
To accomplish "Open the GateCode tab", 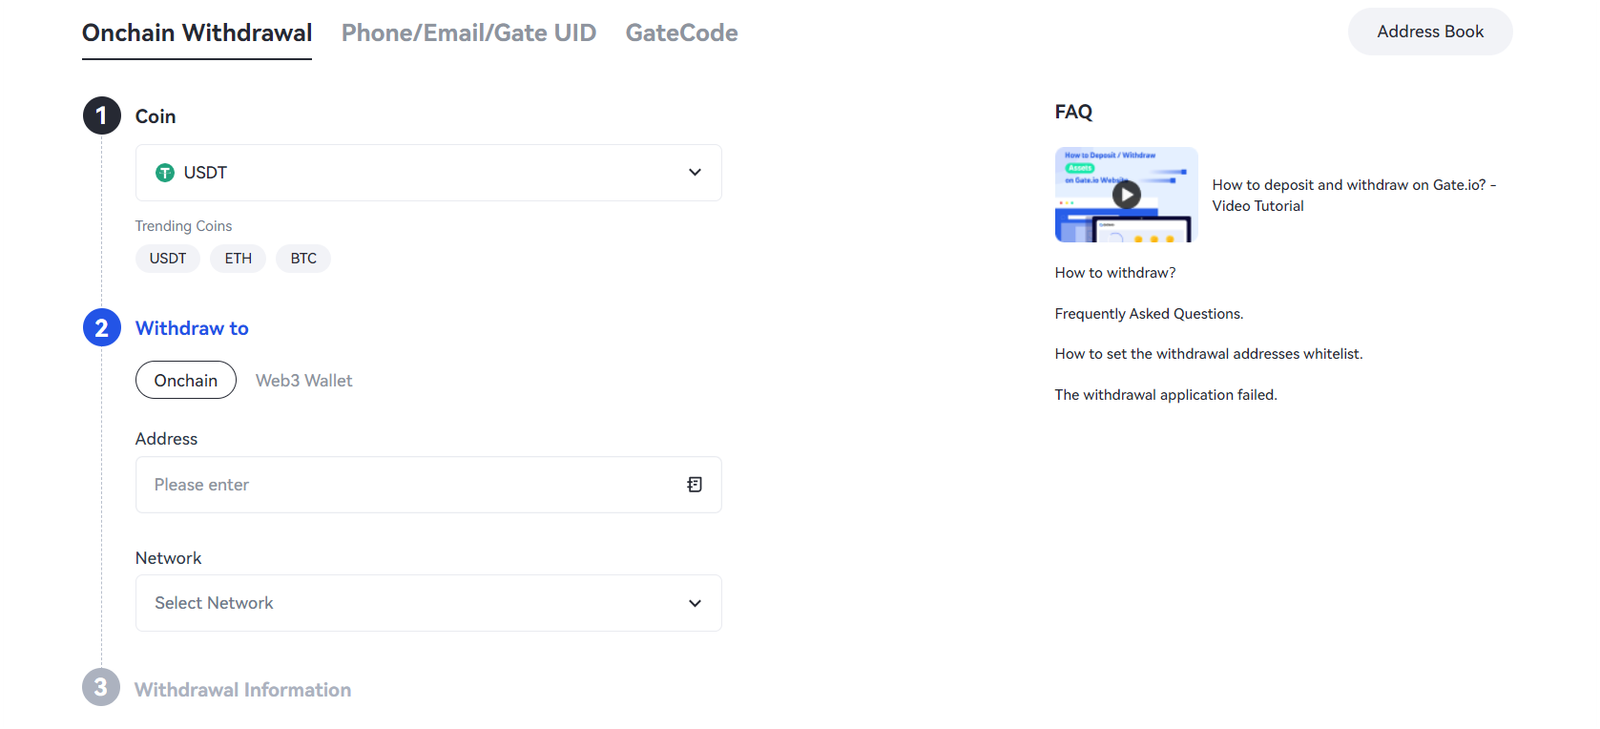I will click(681, 33).
